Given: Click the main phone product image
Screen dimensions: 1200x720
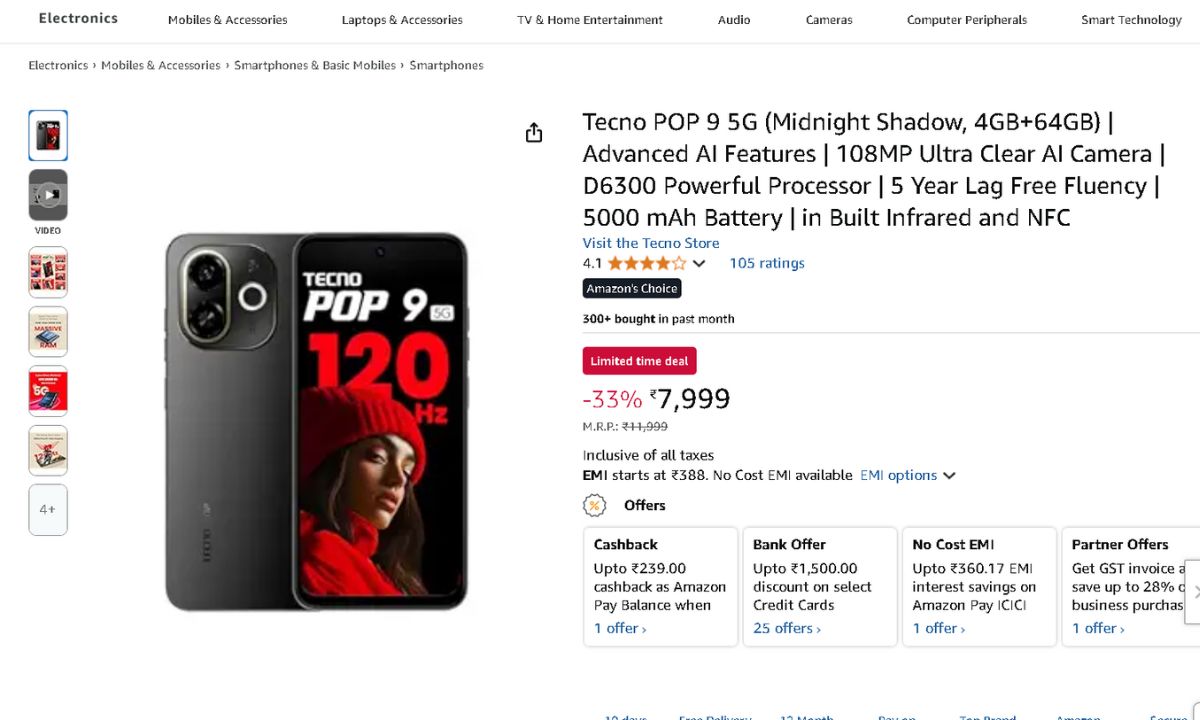Looking at the screenshot, I should (316, 421).
